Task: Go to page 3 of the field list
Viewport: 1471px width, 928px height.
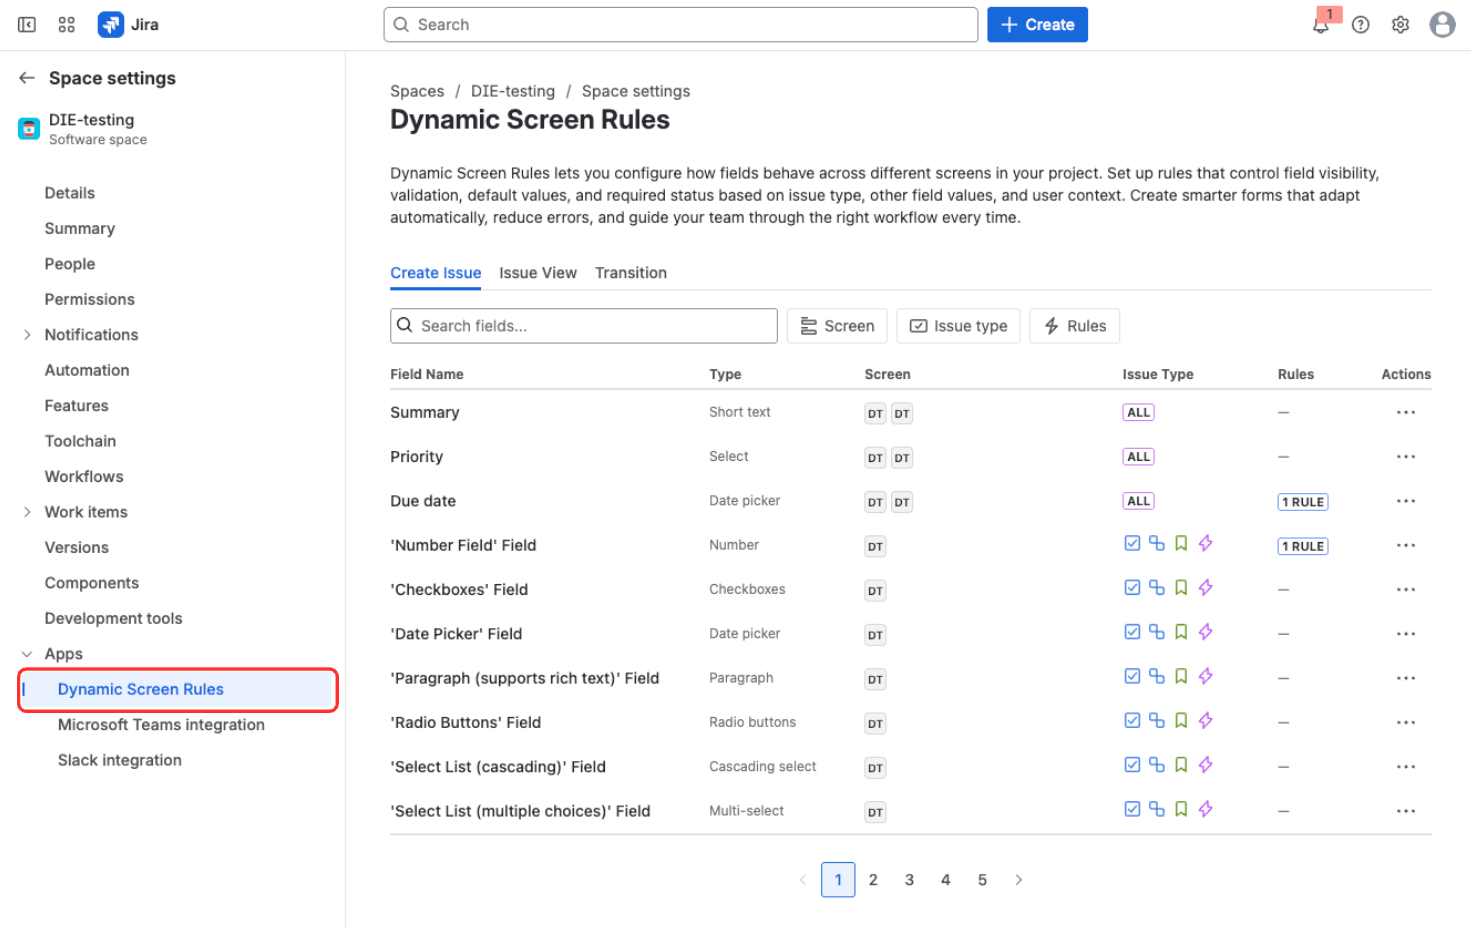Action: click(x=909, y=879)
